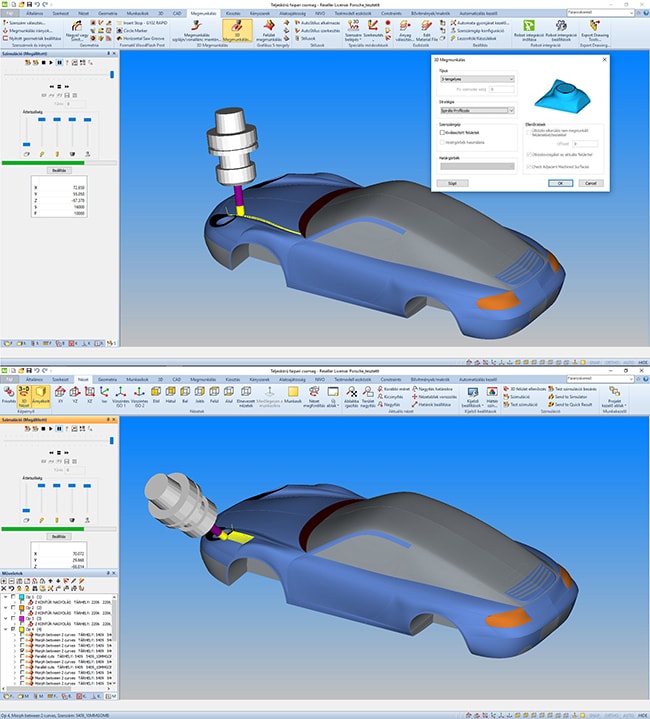Click Beállítás button in top window simulation panel

coord(59,170)
